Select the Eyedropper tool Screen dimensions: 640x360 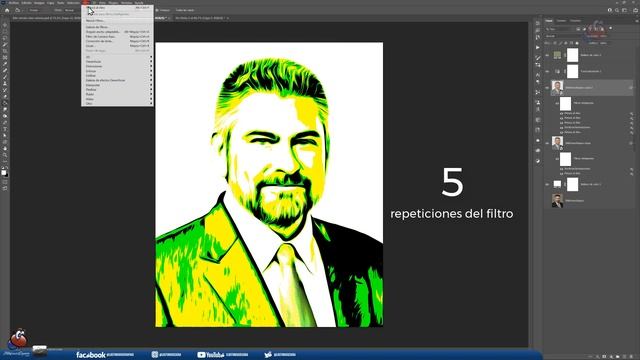[5, 64]
